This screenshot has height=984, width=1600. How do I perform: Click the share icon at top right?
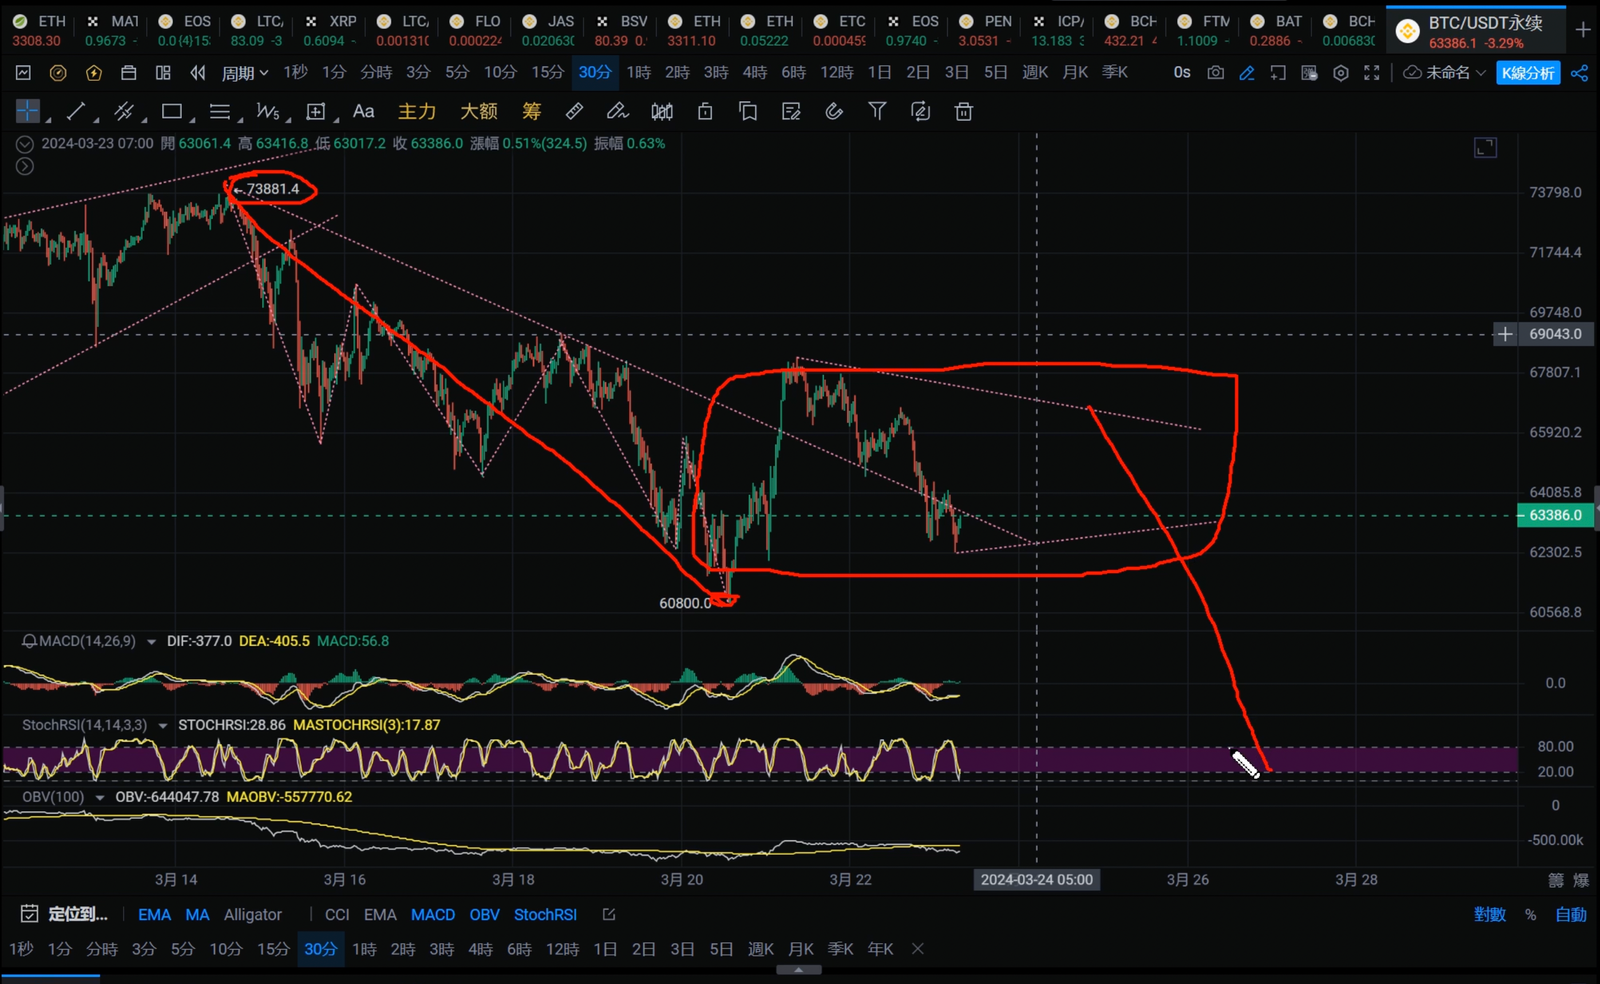coord(1580,72)
